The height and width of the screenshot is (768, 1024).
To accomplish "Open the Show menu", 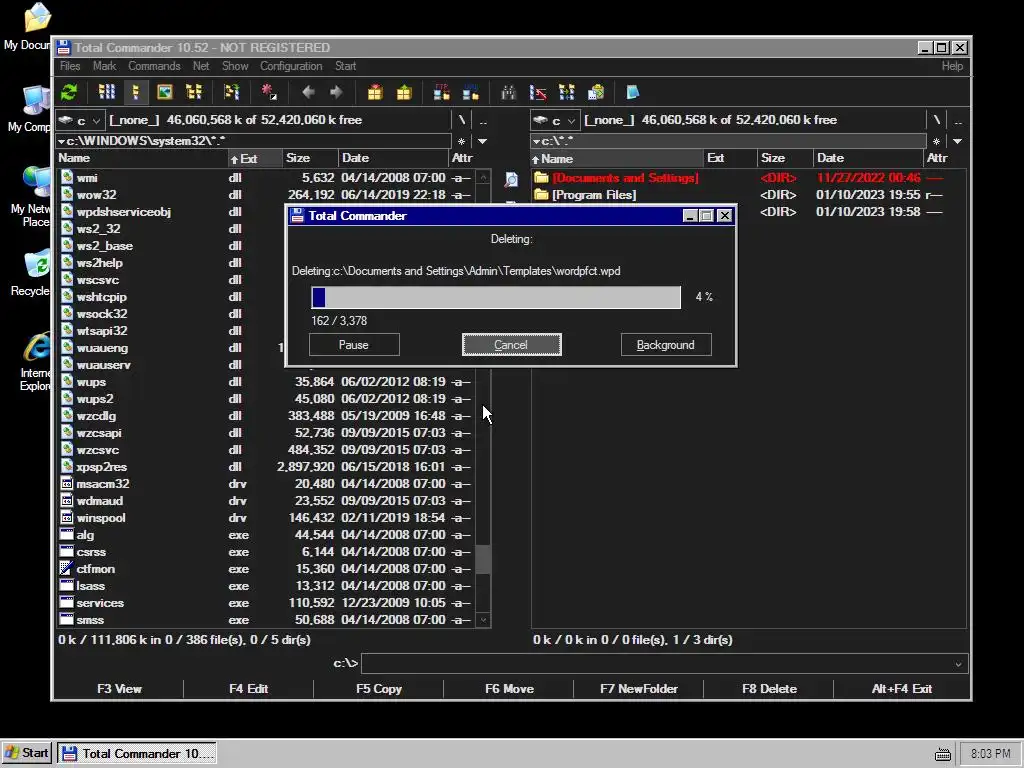I will coord(235,66).
